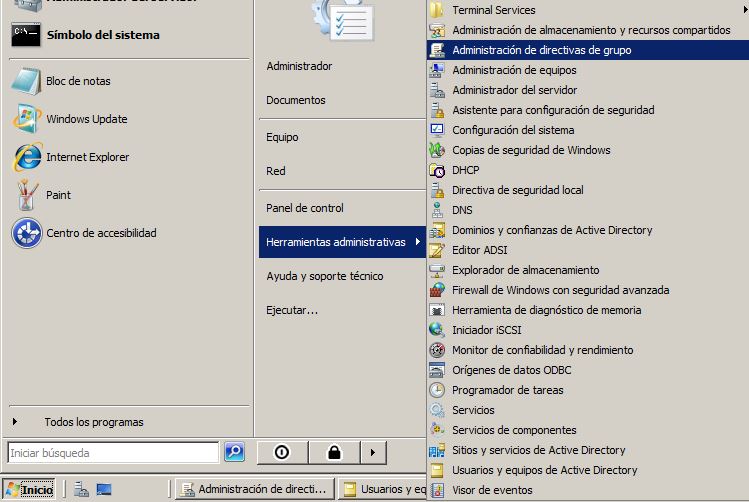The height and width of the screenshot is (502, 749).
Task: Open Administración de almacenamiento y recursos compartidos
Action: (588, 30)
